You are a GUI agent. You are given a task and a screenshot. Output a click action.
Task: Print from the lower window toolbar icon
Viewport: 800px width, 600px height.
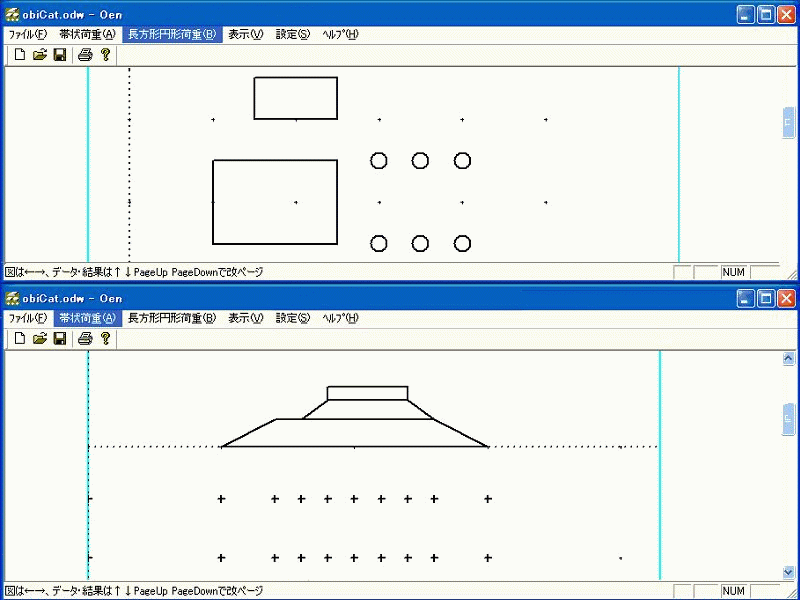point(86,339)
